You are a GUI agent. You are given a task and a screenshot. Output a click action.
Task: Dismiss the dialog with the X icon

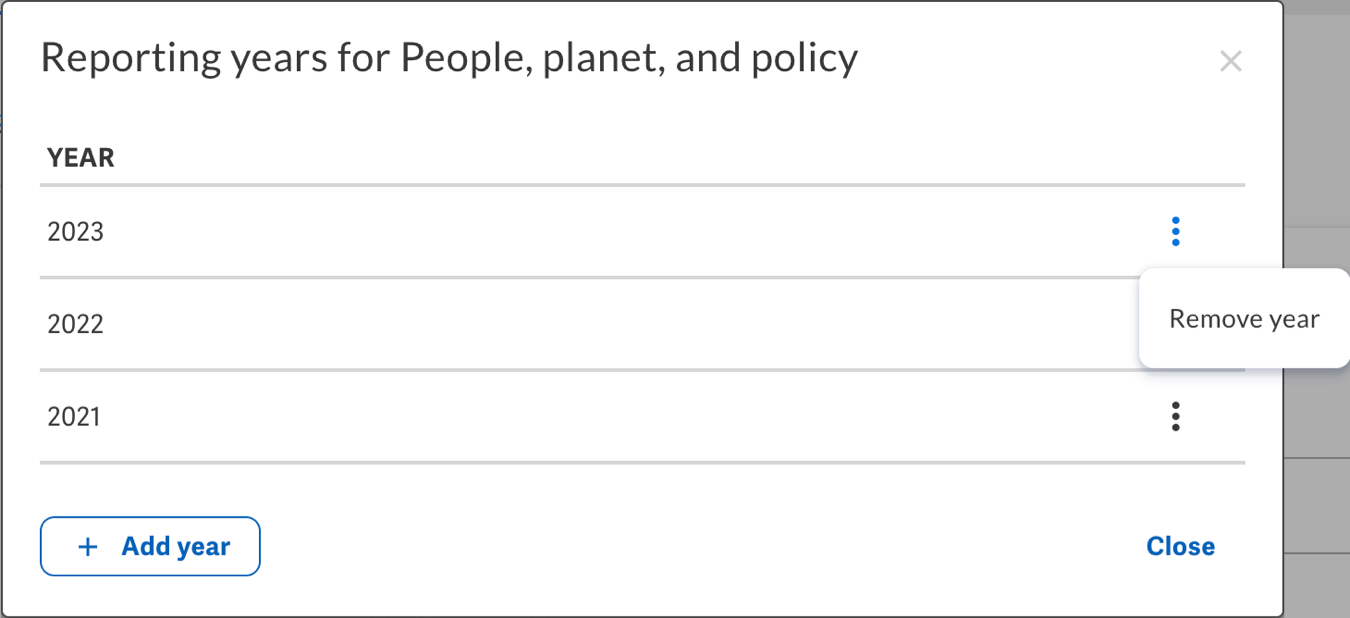click(1230, 61)
